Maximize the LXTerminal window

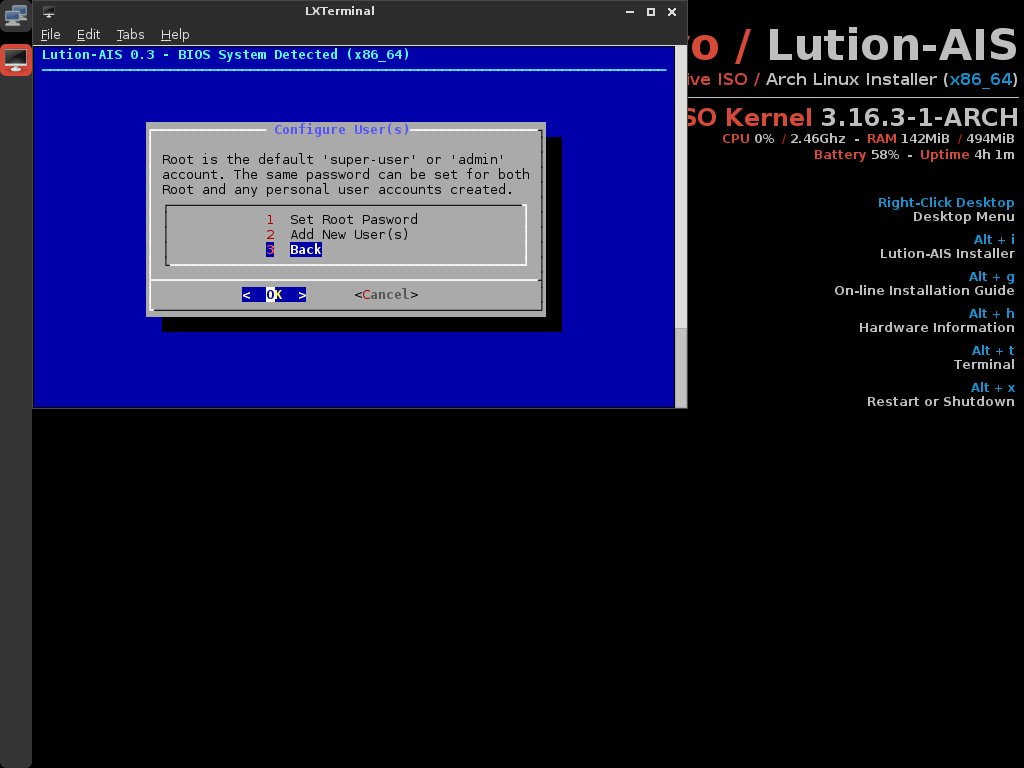tap(650, 12)
